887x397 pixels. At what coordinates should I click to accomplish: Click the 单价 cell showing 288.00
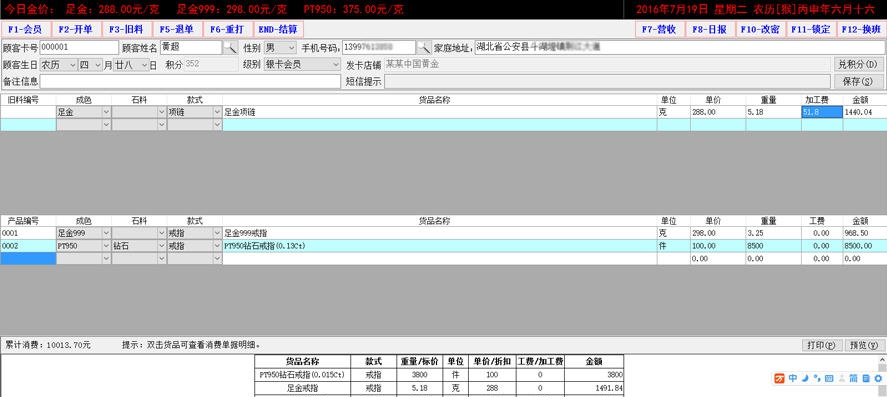[x=717, y=112]
